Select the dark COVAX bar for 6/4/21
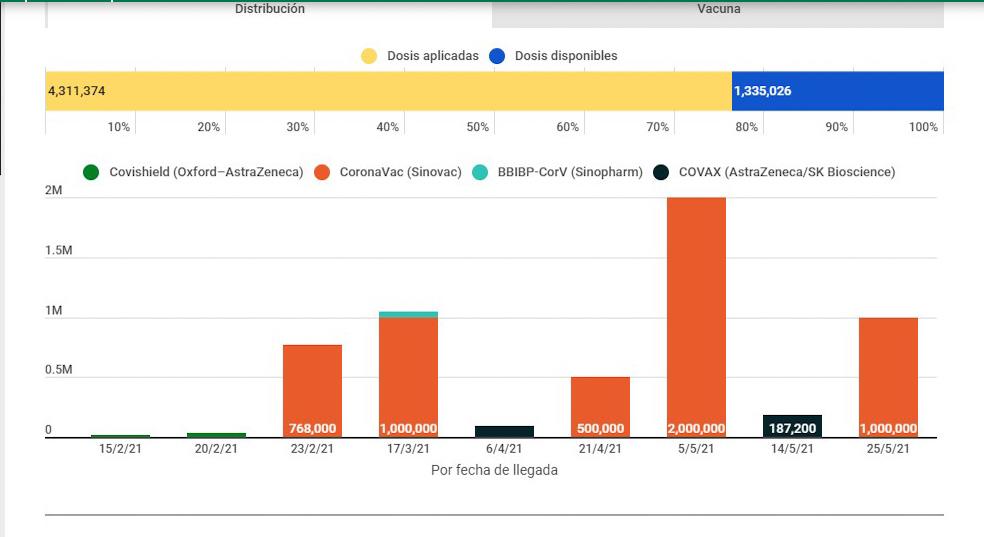Screen dimensions: 984x537 pyautogui.click(x=504, y=432)
